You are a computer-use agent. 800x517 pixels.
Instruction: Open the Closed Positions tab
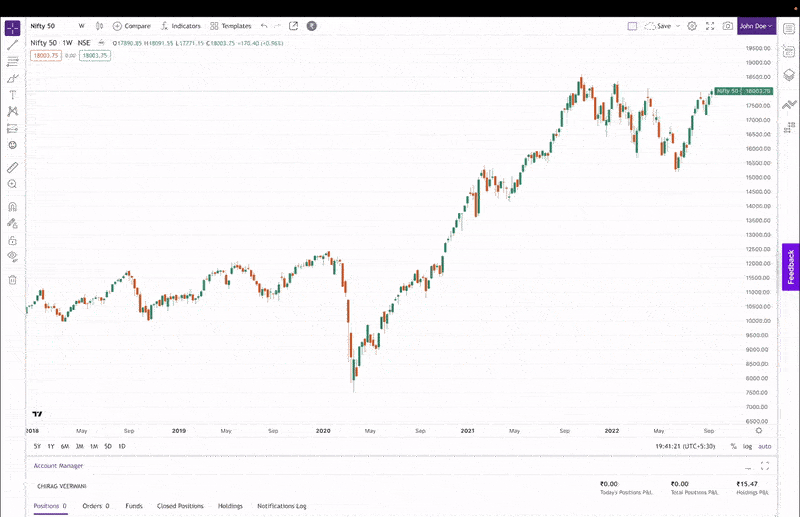(x=180, y=506)
